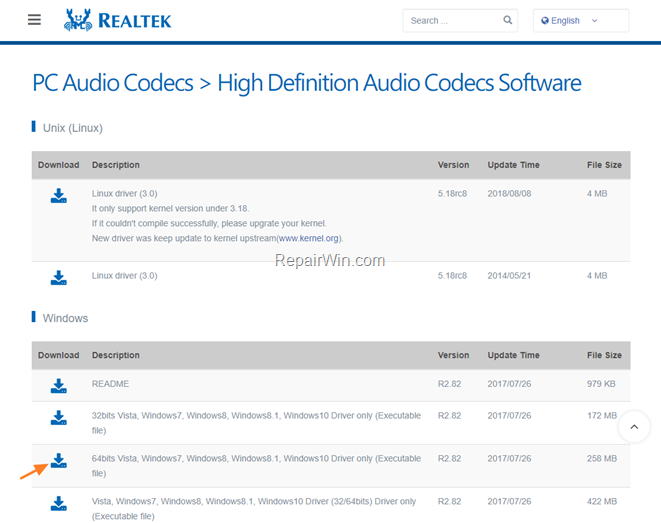The image size is (661, 523).
Task: Open the hamburger navigation menu
Action: coord(34,20)
